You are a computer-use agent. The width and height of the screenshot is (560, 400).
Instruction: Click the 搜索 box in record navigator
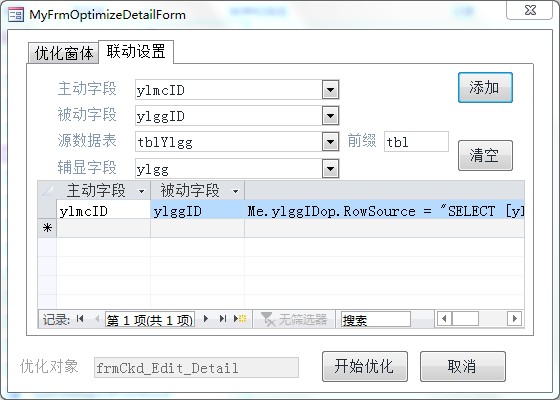click(x=376, y=319)
